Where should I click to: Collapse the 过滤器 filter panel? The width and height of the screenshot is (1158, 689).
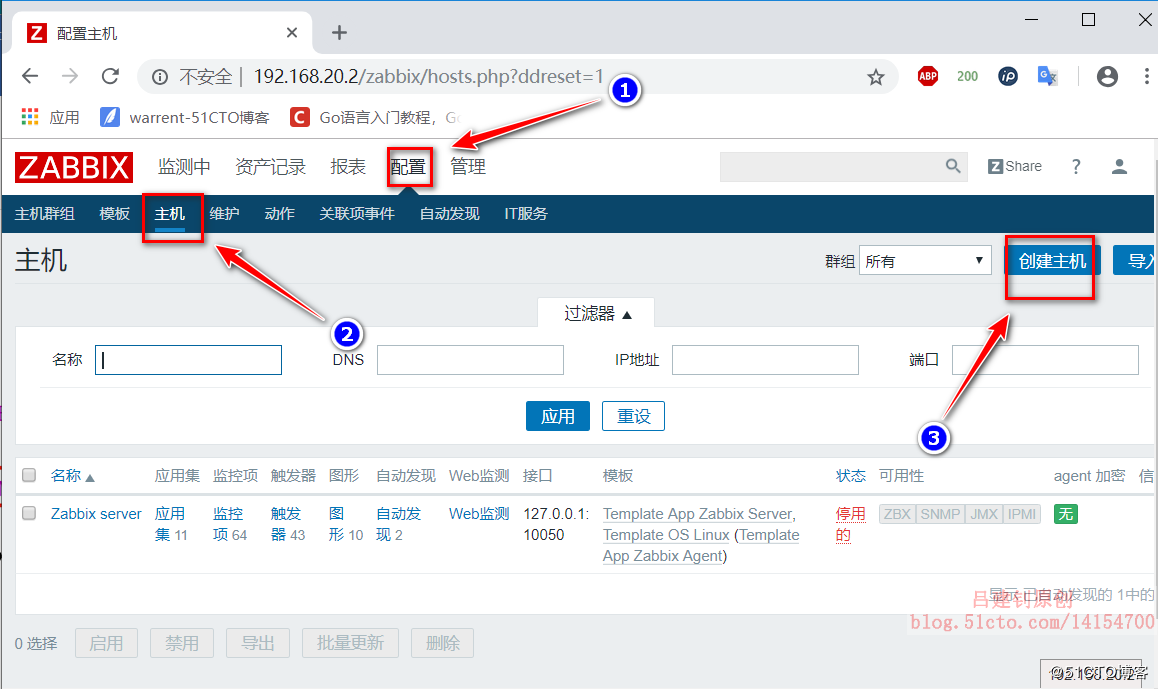click(597, 313)
